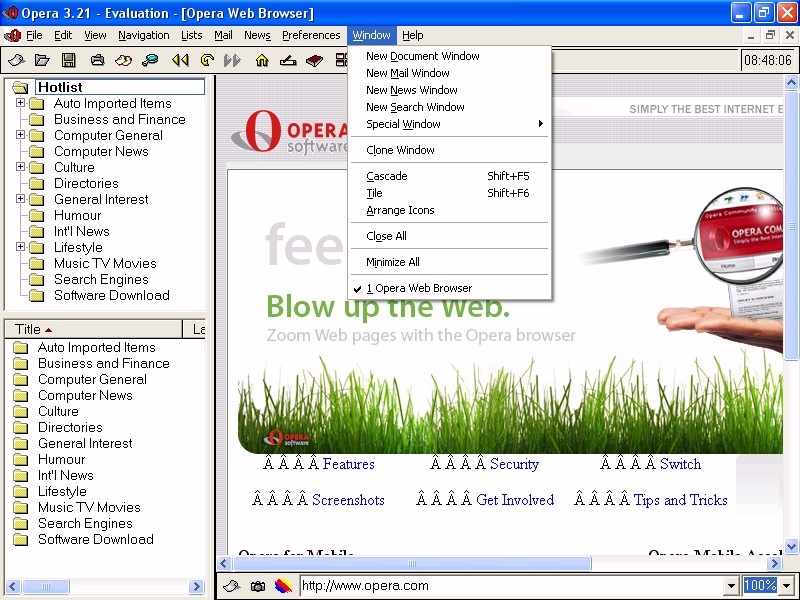Click the New document toolbar icon
Screen dimensions: 800x600
coord(16,60)
